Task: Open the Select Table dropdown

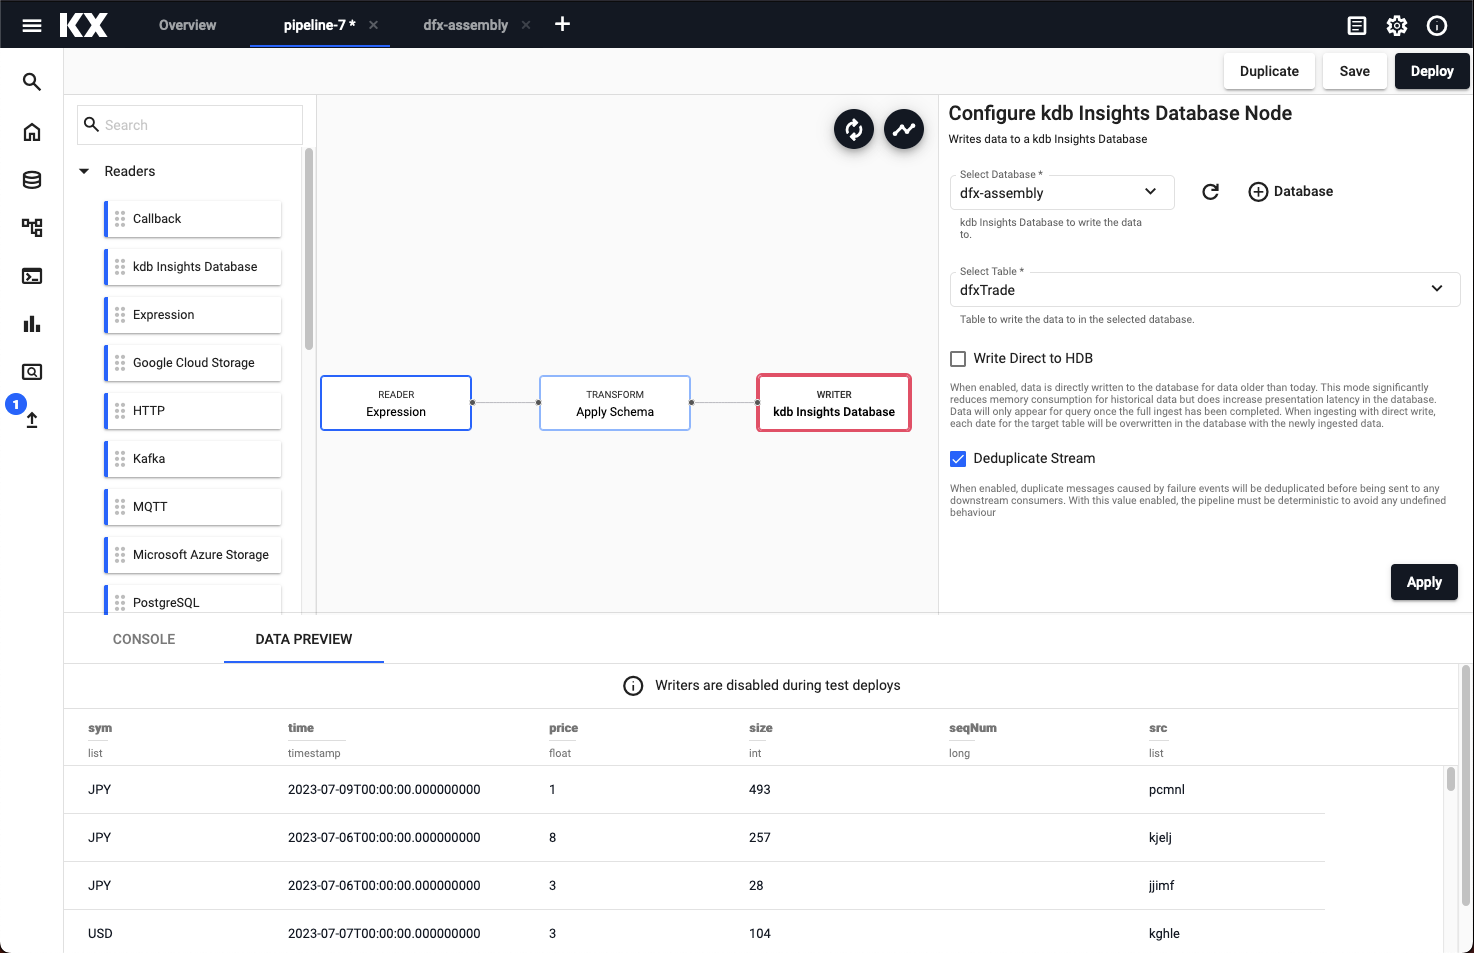Action: click(1204, 289)
